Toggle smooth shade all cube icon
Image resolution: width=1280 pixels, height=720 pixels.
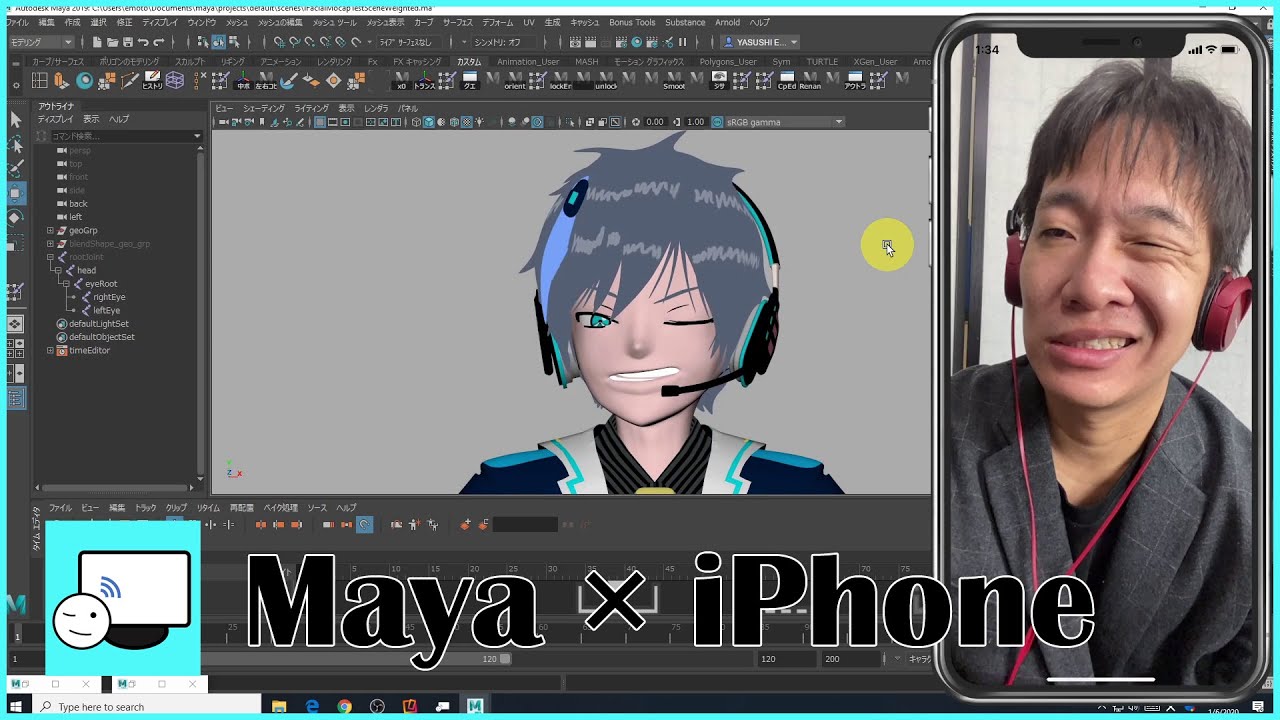click(x=428, y=122)
